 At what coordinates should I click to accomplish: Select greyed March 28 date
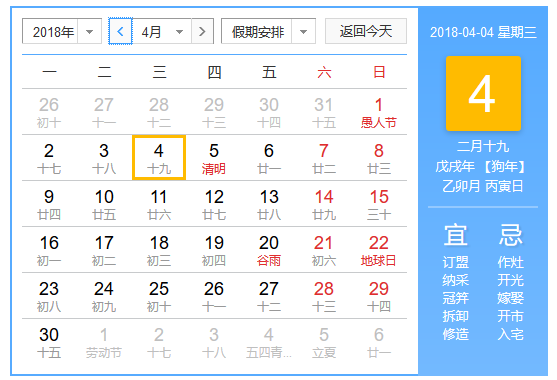click(159, 112)
